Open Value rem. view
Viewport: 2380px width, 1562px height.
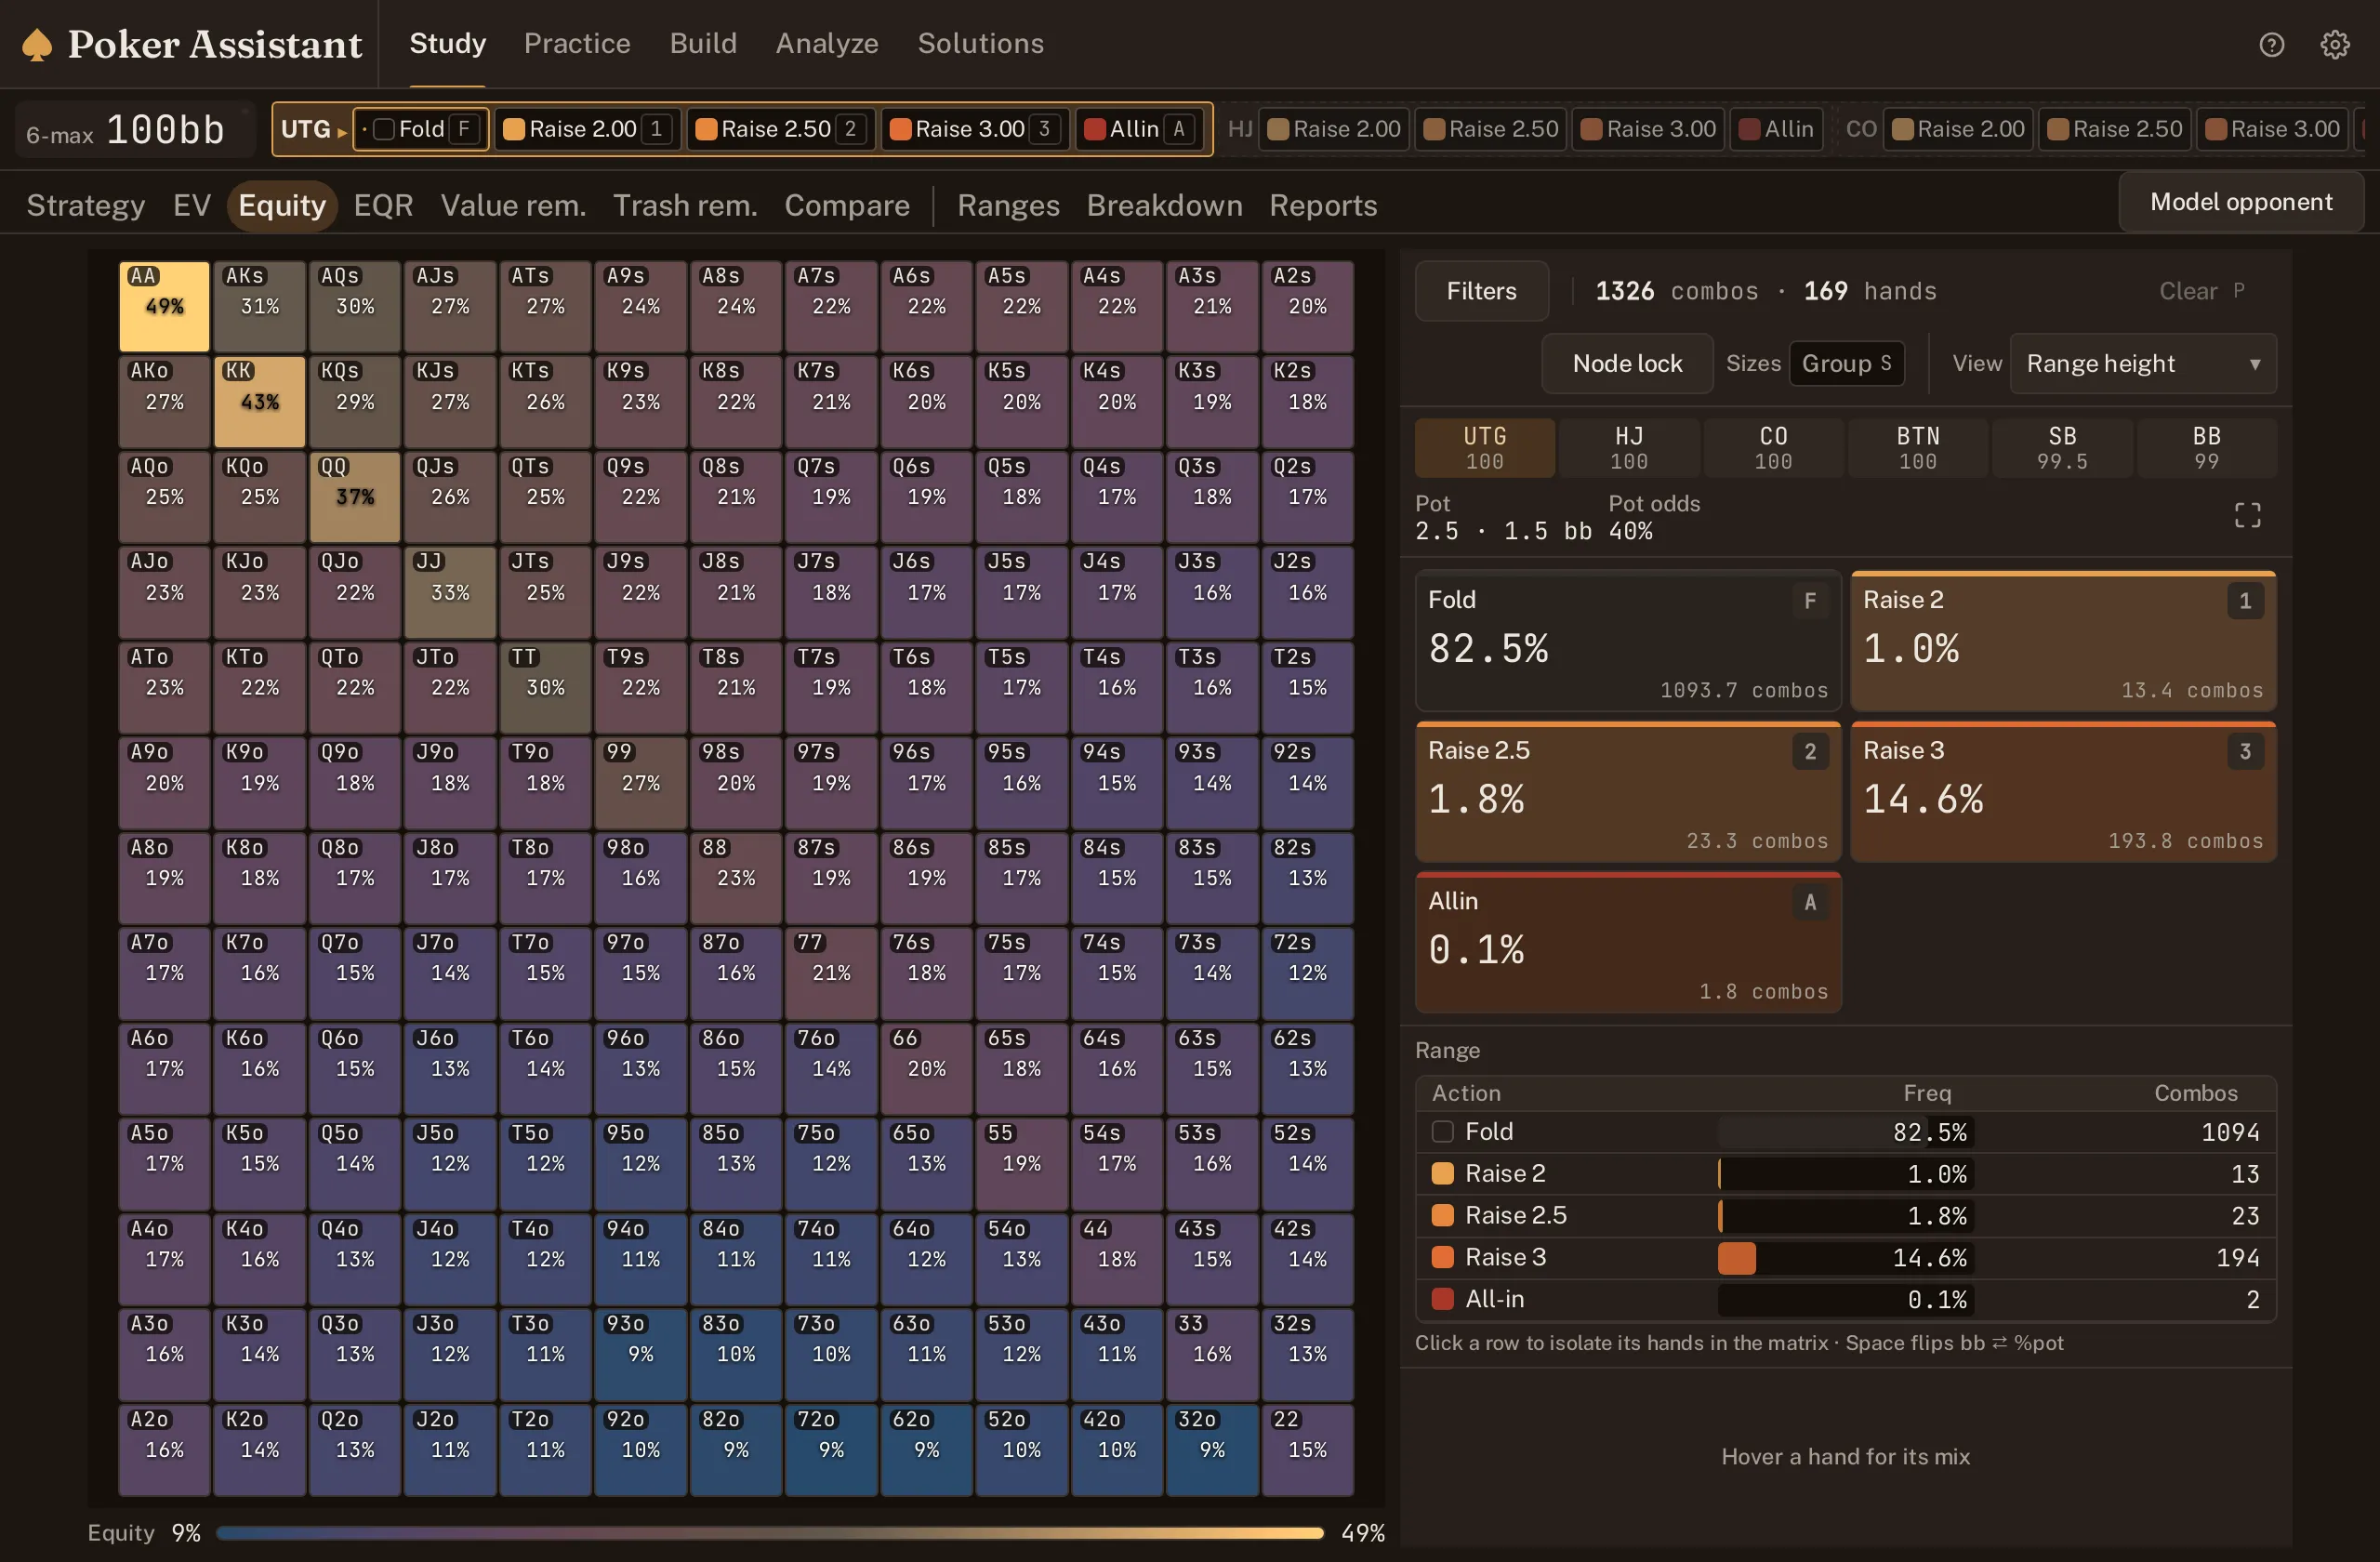[x=513, y=206]
